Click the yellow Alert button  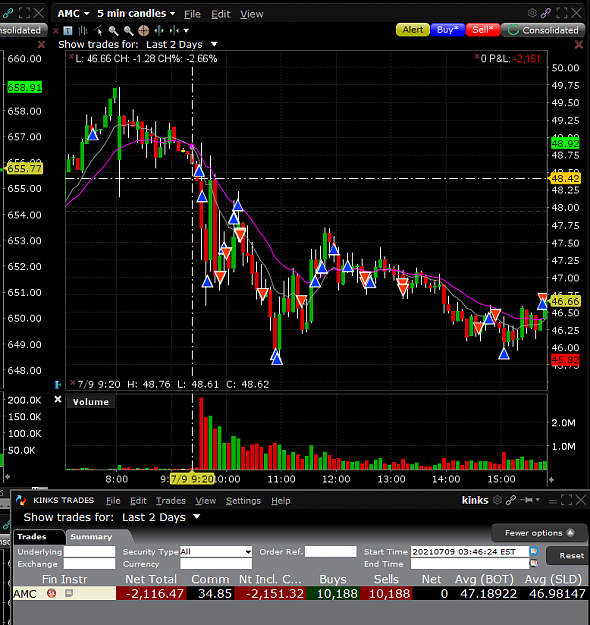click(413, 30)
